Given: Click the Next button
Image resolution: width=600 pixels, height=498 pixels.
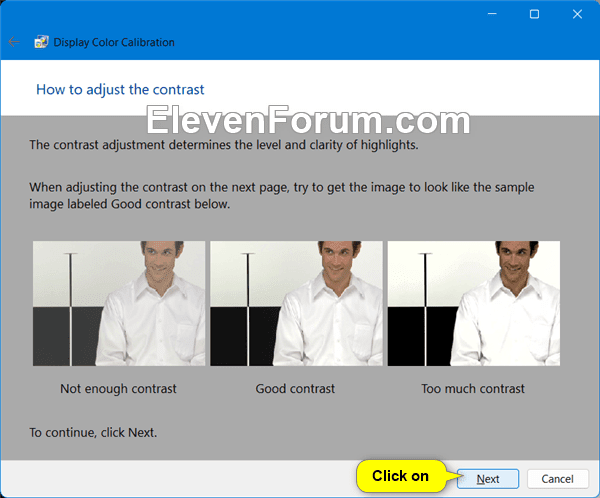Looking at the screenshot, I should pos(488,478).
